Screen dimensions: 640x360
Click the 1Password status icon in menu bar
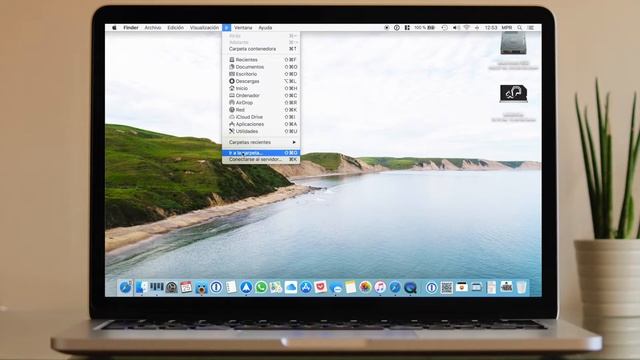397,28
